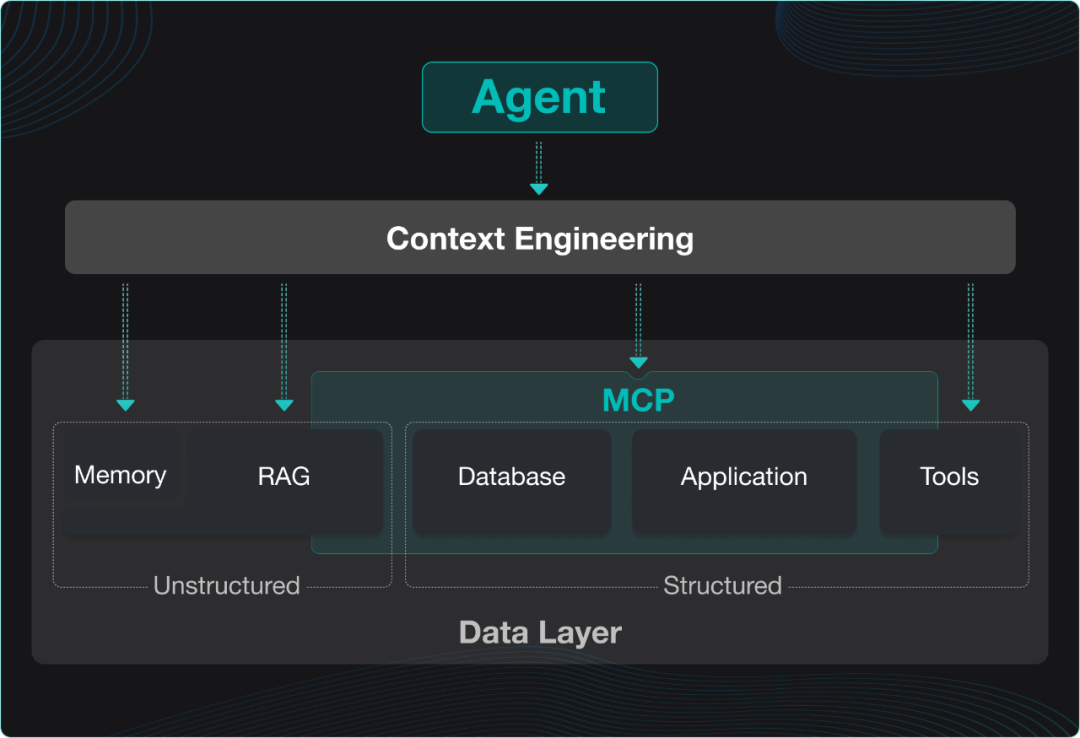Select the Data Layer label
Screen dimensions: 1080x738
click(x=540, y=632)
